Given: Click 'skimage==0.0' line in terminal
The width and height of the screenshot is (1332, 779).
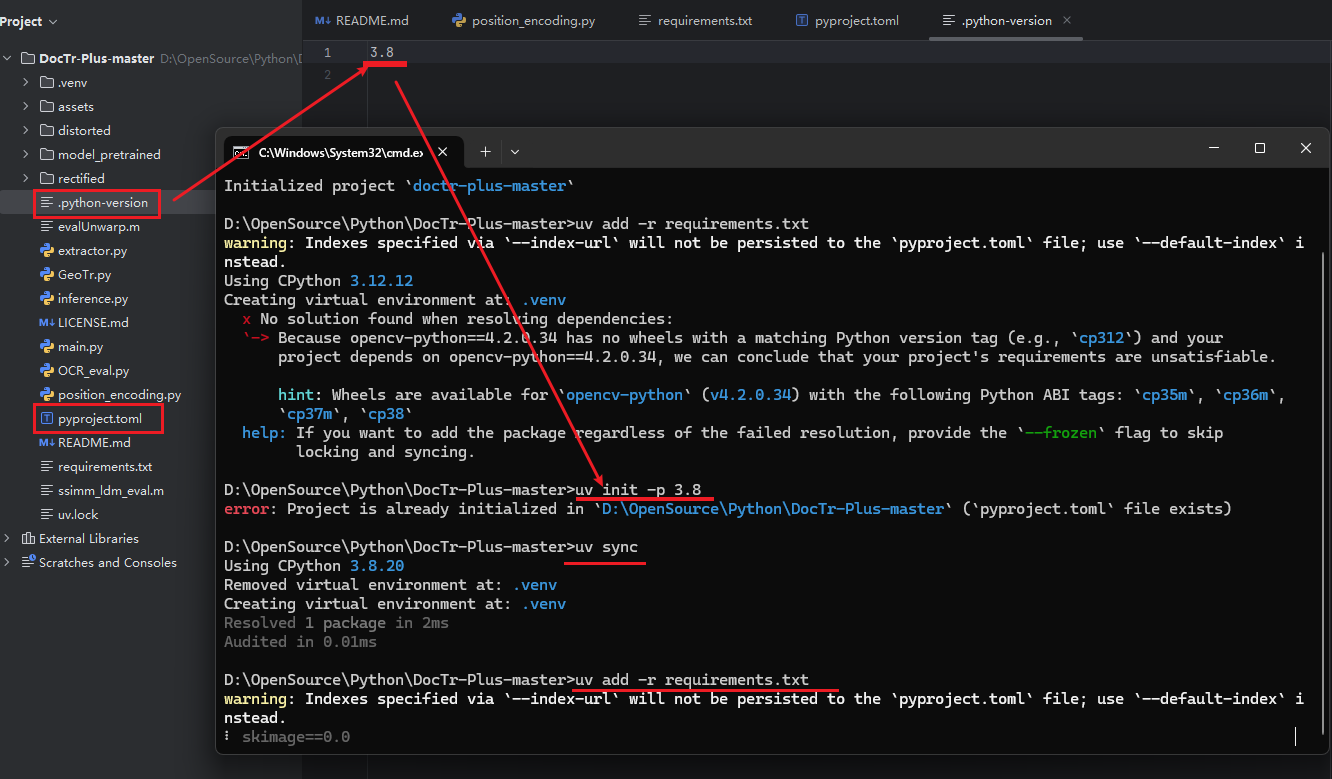Looking at the screenshot, I should (x=296, y=737).
